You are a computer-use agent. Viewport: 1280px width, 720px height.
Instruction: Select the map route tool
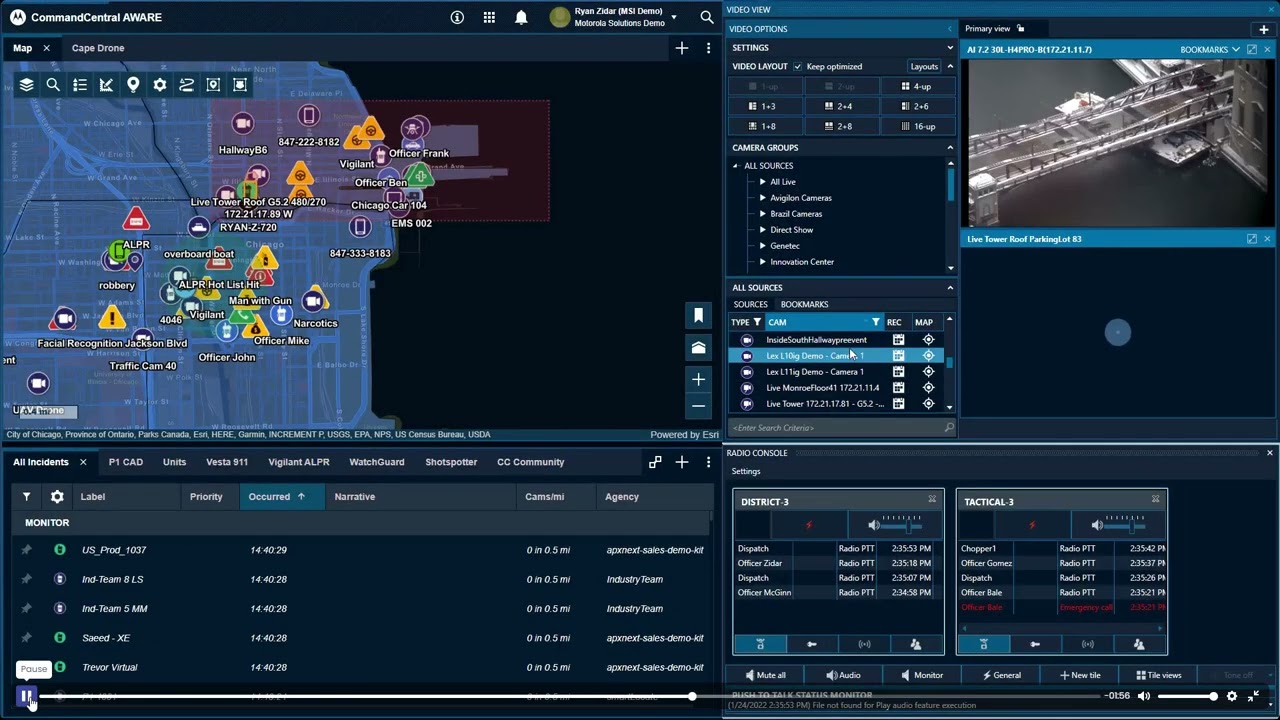(x=186, y=85)
